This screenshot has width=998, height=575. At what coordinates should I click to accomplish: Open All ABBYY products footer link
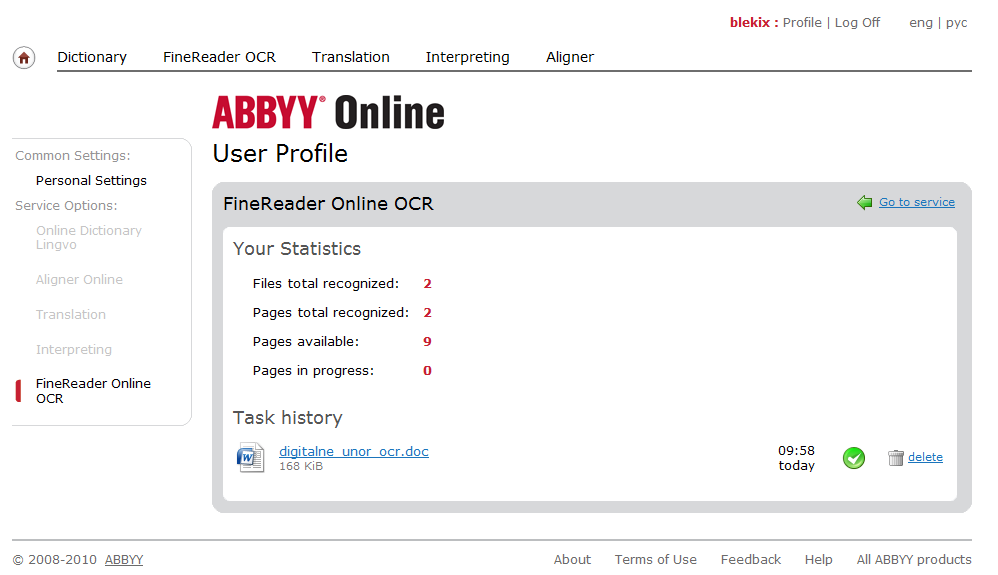point(914,560)
